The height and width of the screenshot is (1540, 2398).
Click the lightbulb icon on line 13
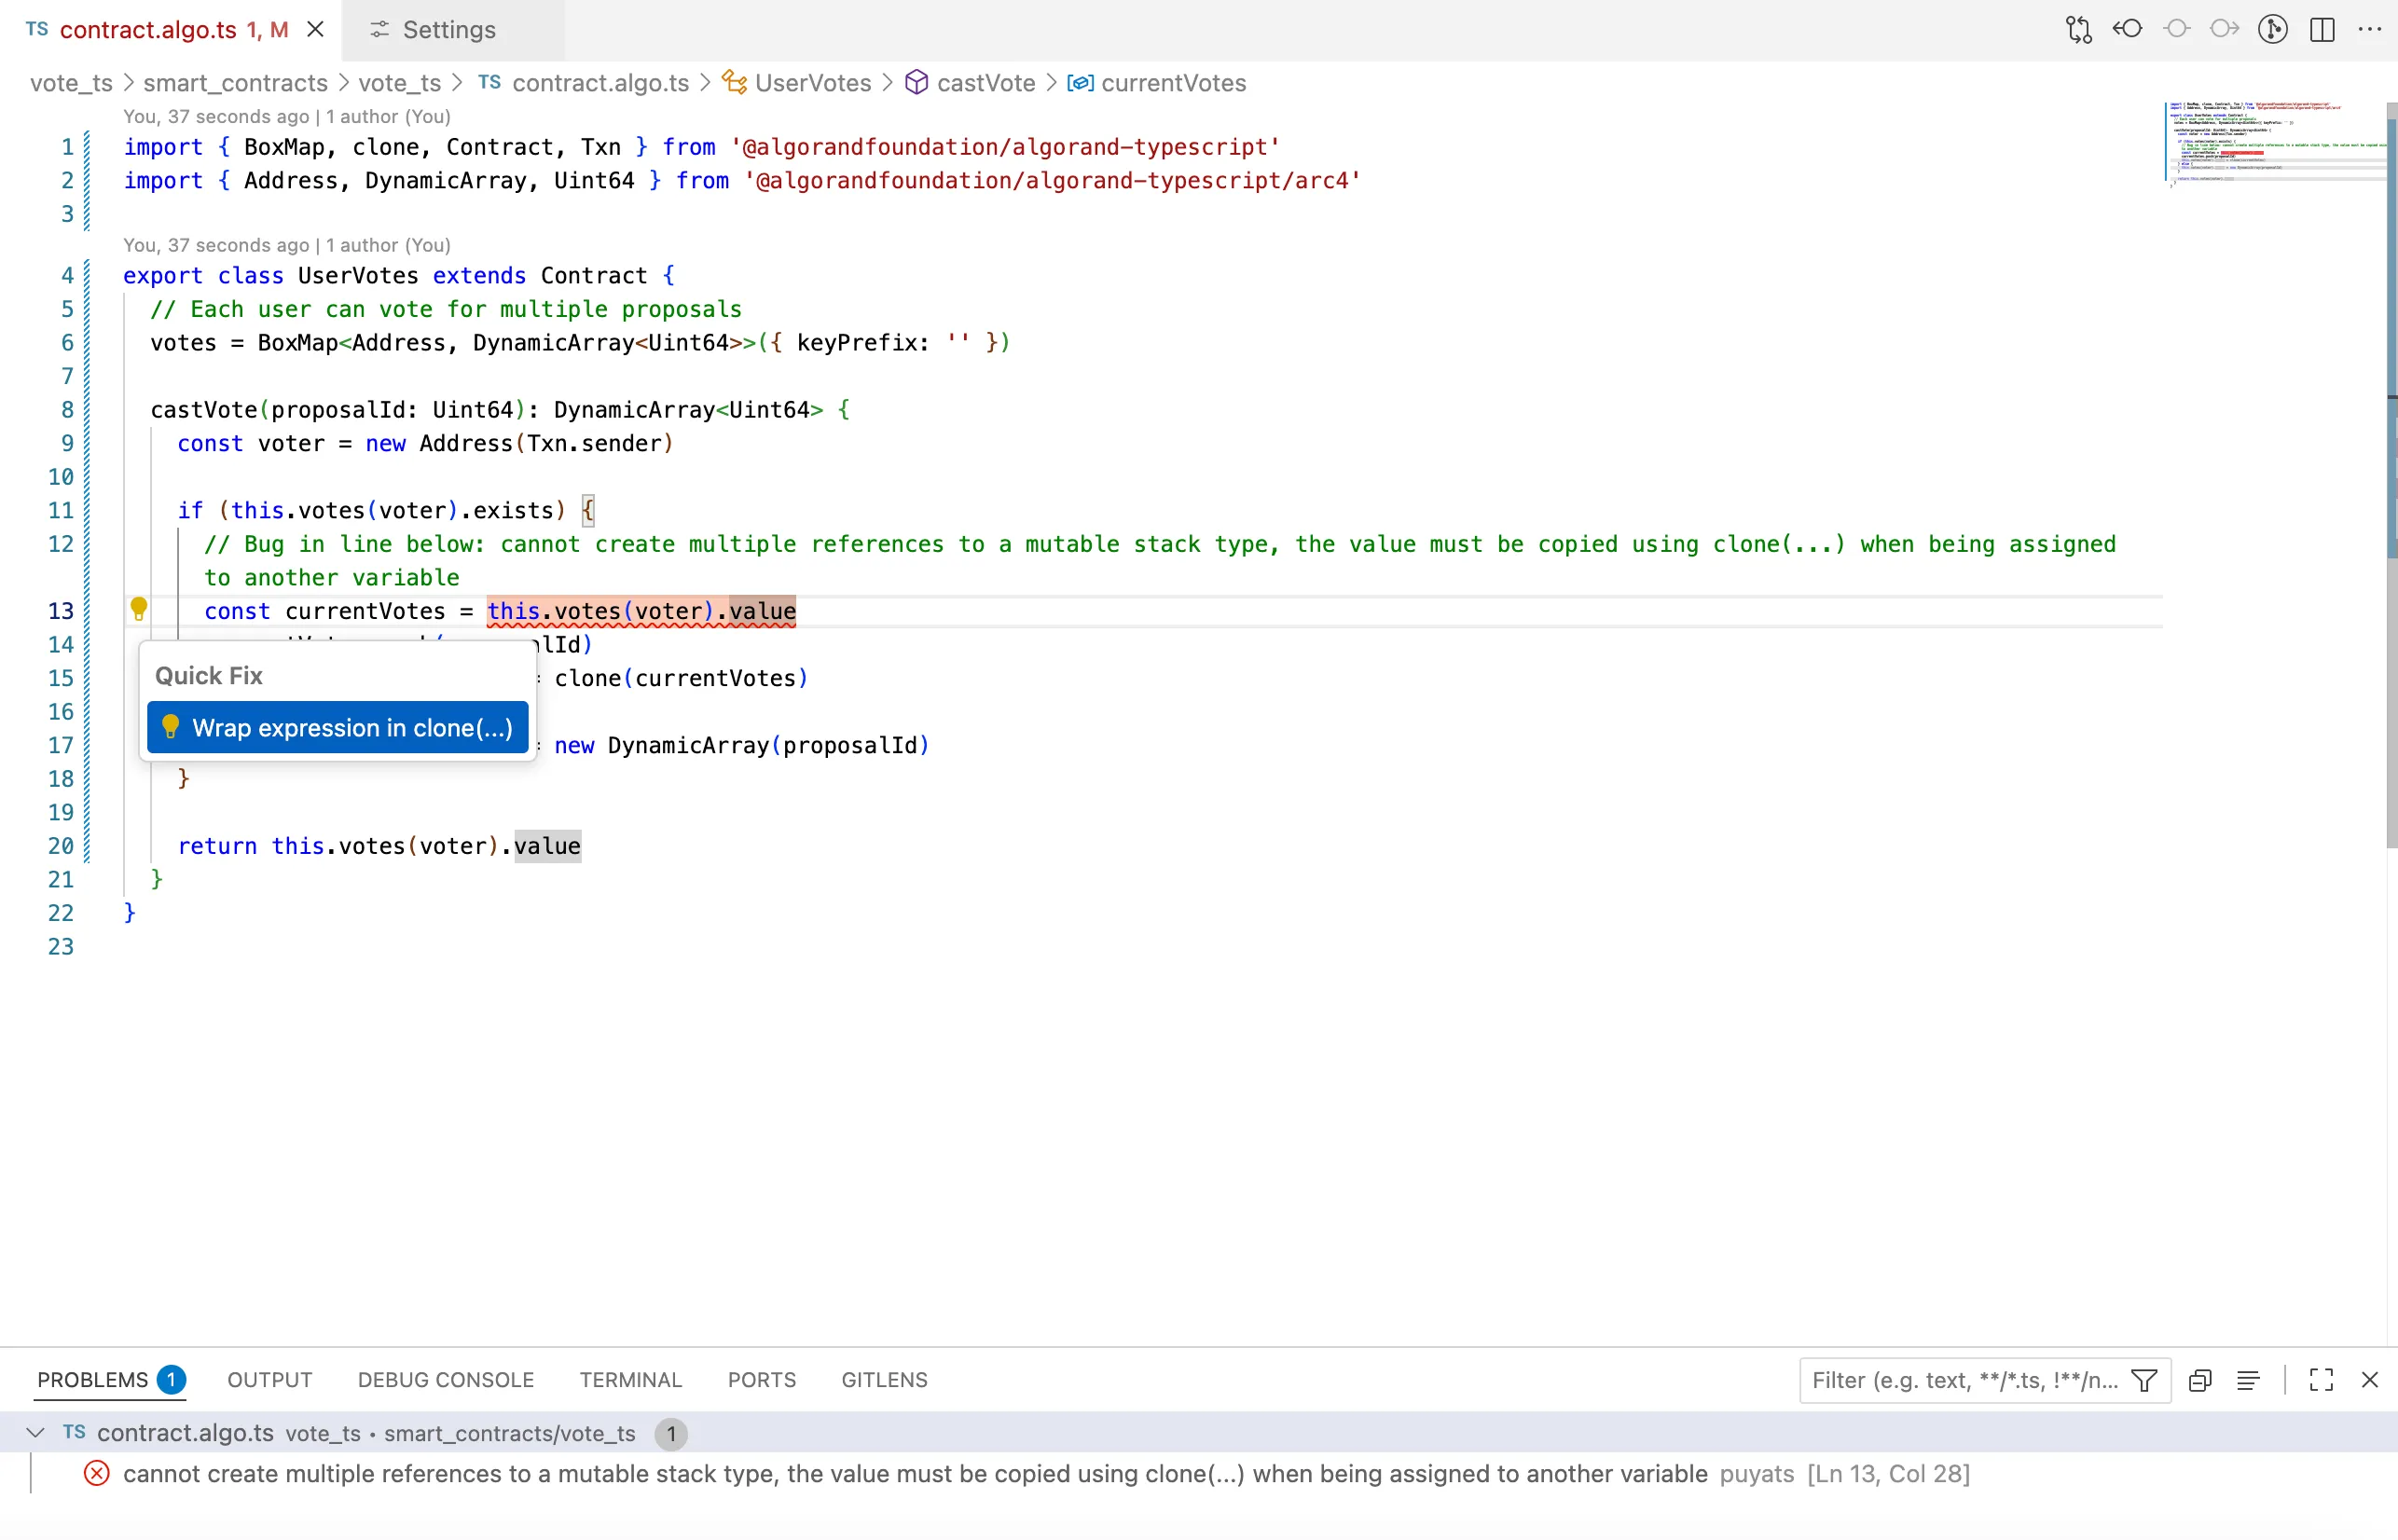pos(139,608)
